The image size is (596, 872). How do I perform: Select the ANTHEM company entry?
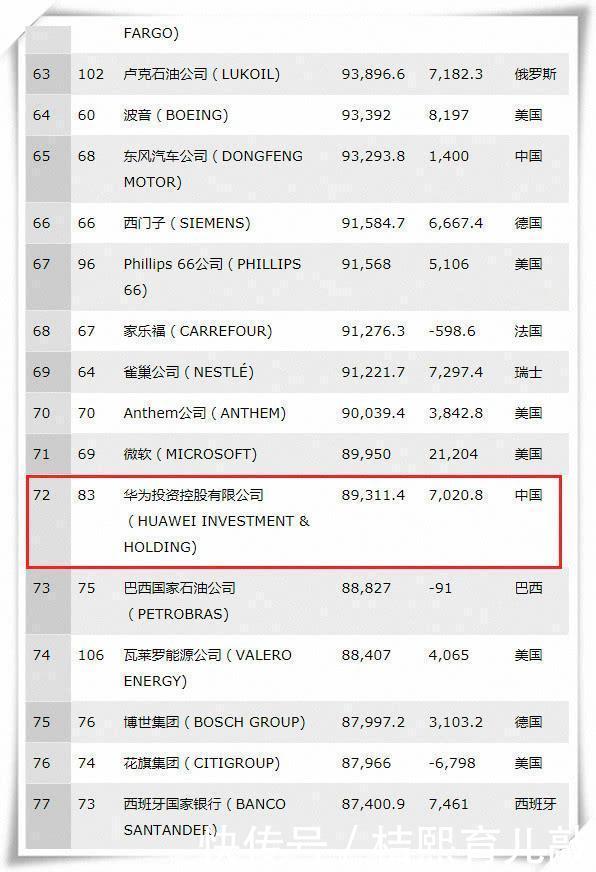[x=205, y=413]
